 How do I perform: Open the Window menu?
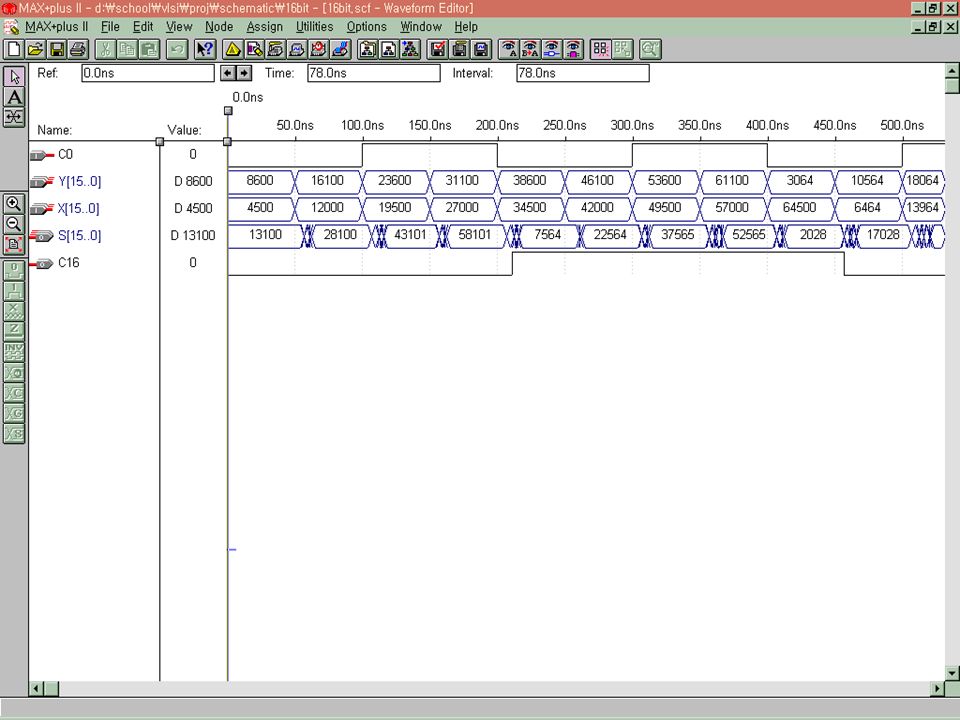point(421,27)
